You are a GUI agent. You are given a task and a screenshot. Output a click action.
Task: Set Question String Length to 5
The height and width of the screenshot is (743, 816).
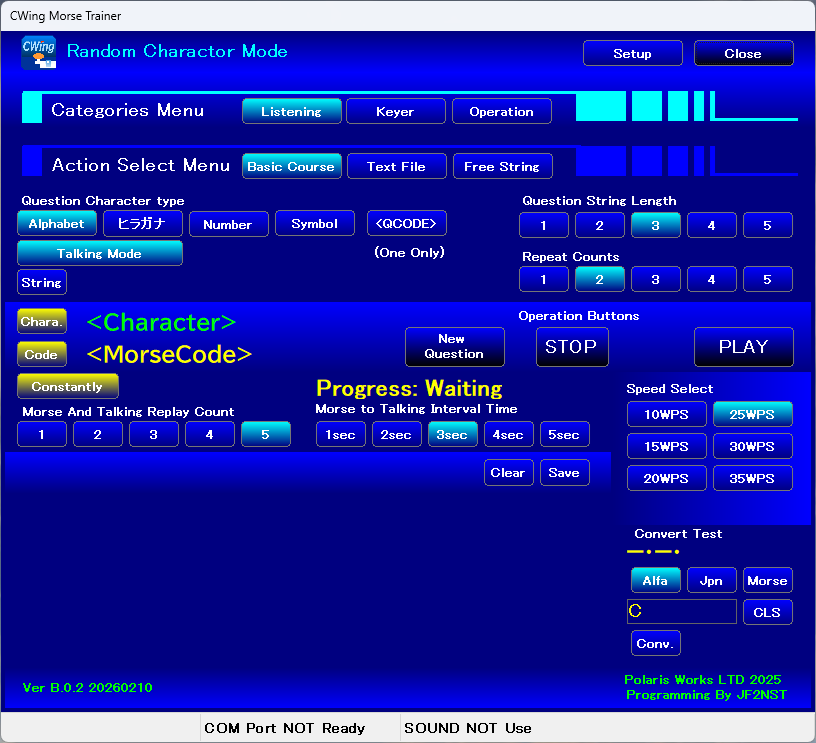pos(767,226)
